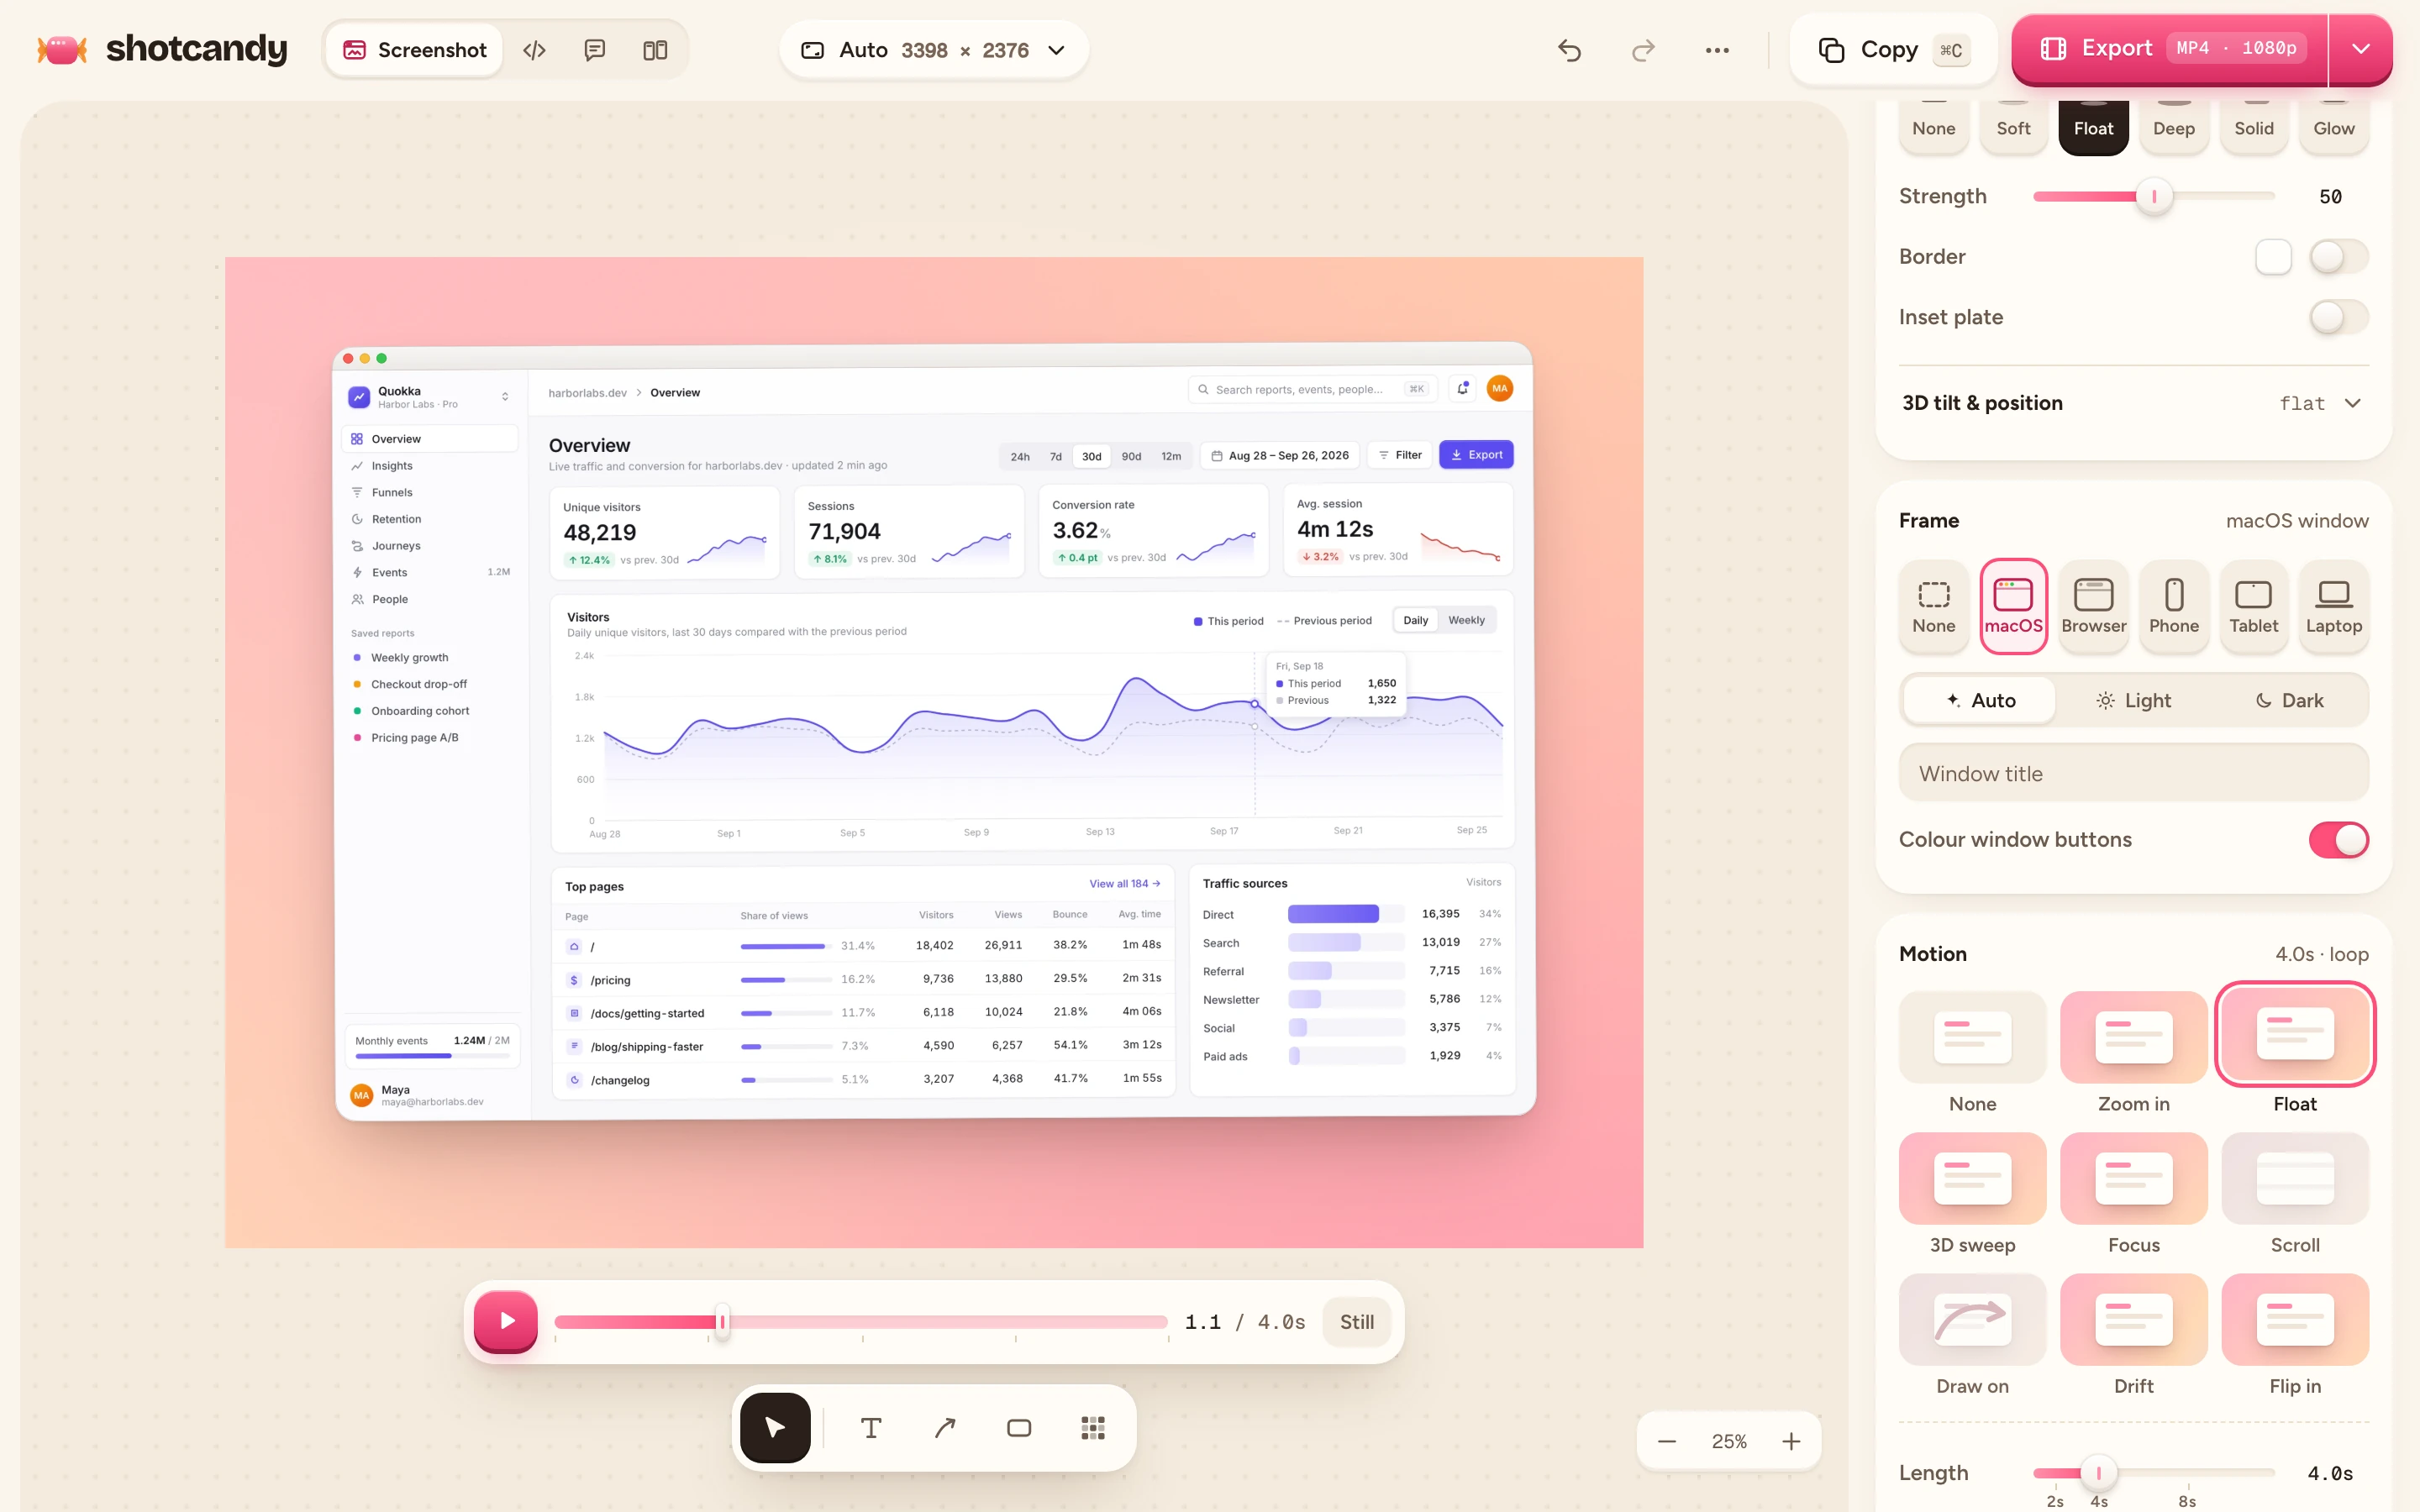Choose the Phone frame
2420x1512 pixels.
tap(2174, 606)
